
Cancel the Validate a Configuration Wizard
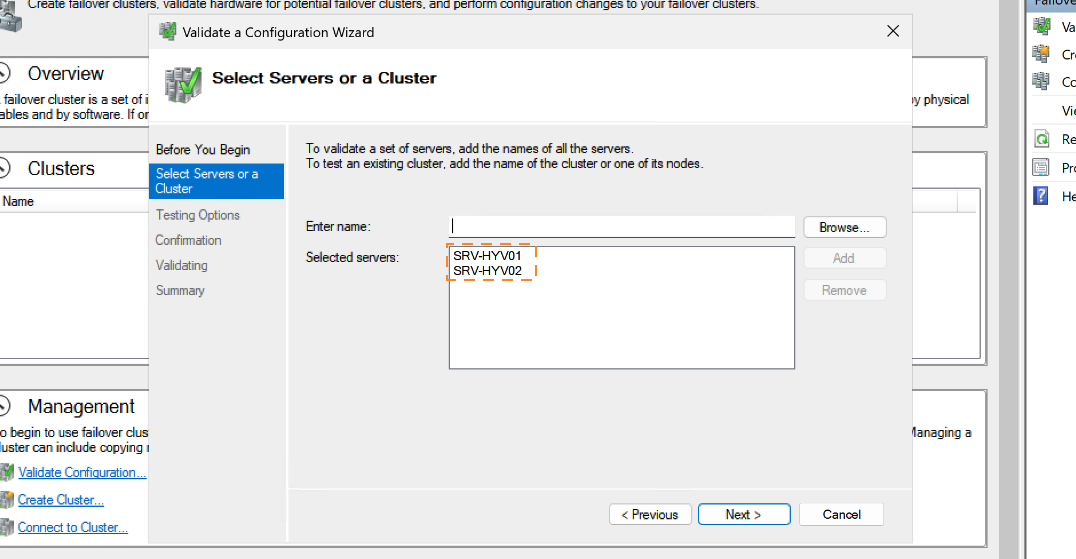tap(841, 514)
